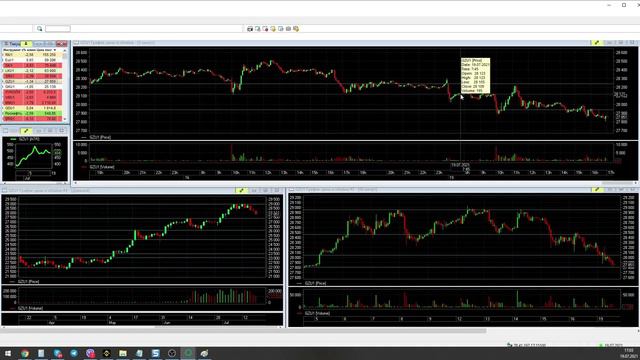
Task: Click the yellow fourth icon in the toolbar group
Action: click(x=273, y=29)
